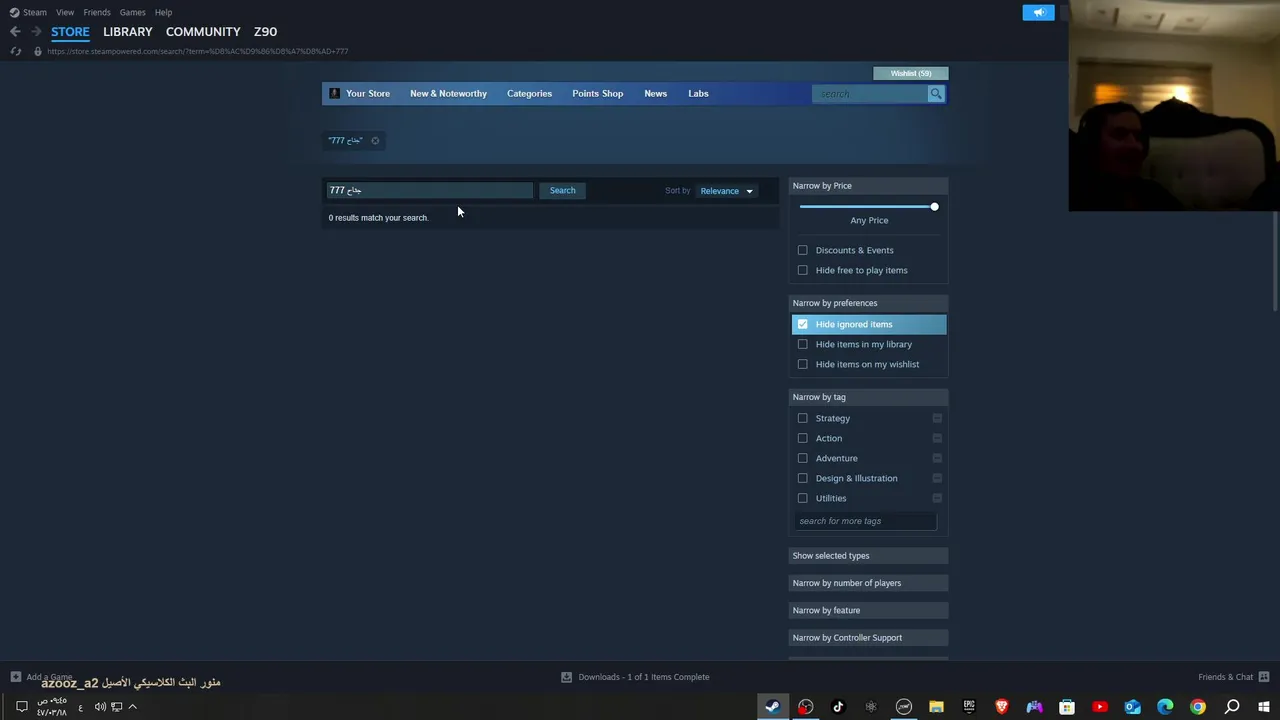Exclude the Action tag using its minus icon
Image resolution: width=1280 pixels, height=720 pixels.
coord(937,438)
